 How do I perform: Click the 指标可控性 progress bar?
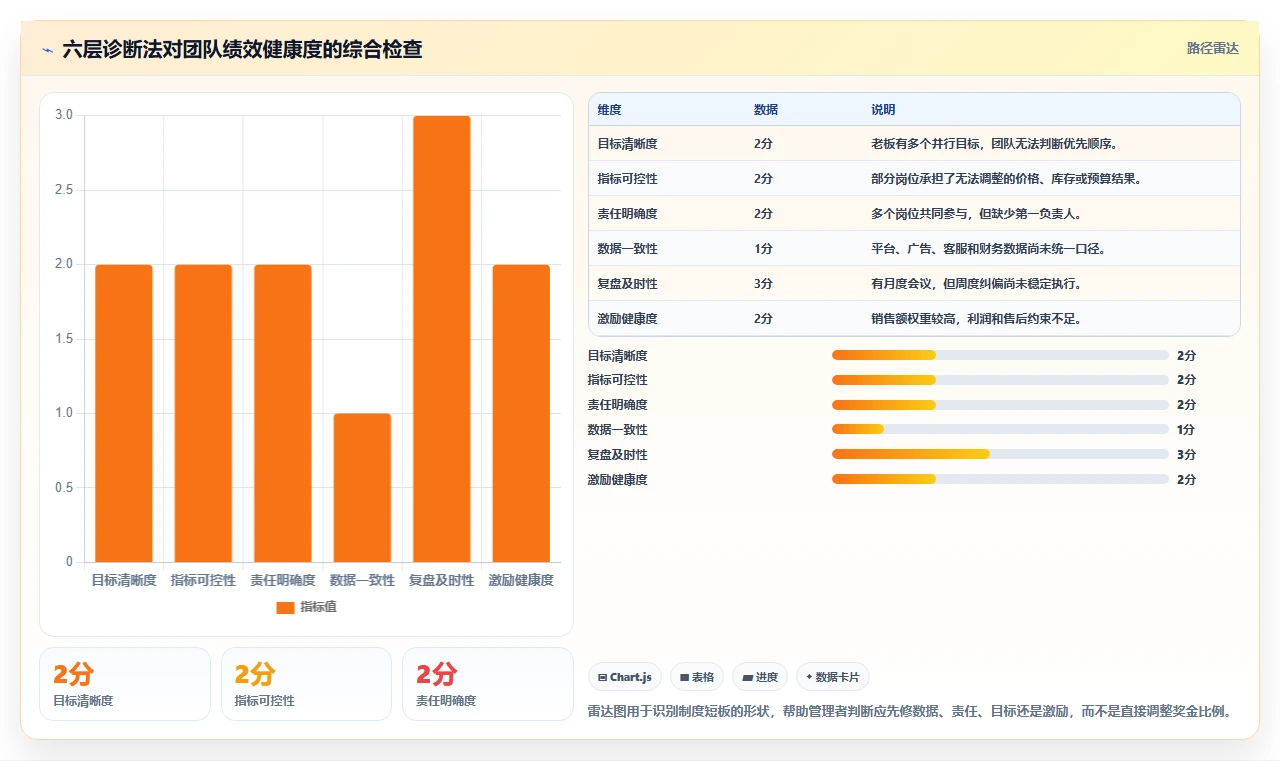(x=1000, y=380)
